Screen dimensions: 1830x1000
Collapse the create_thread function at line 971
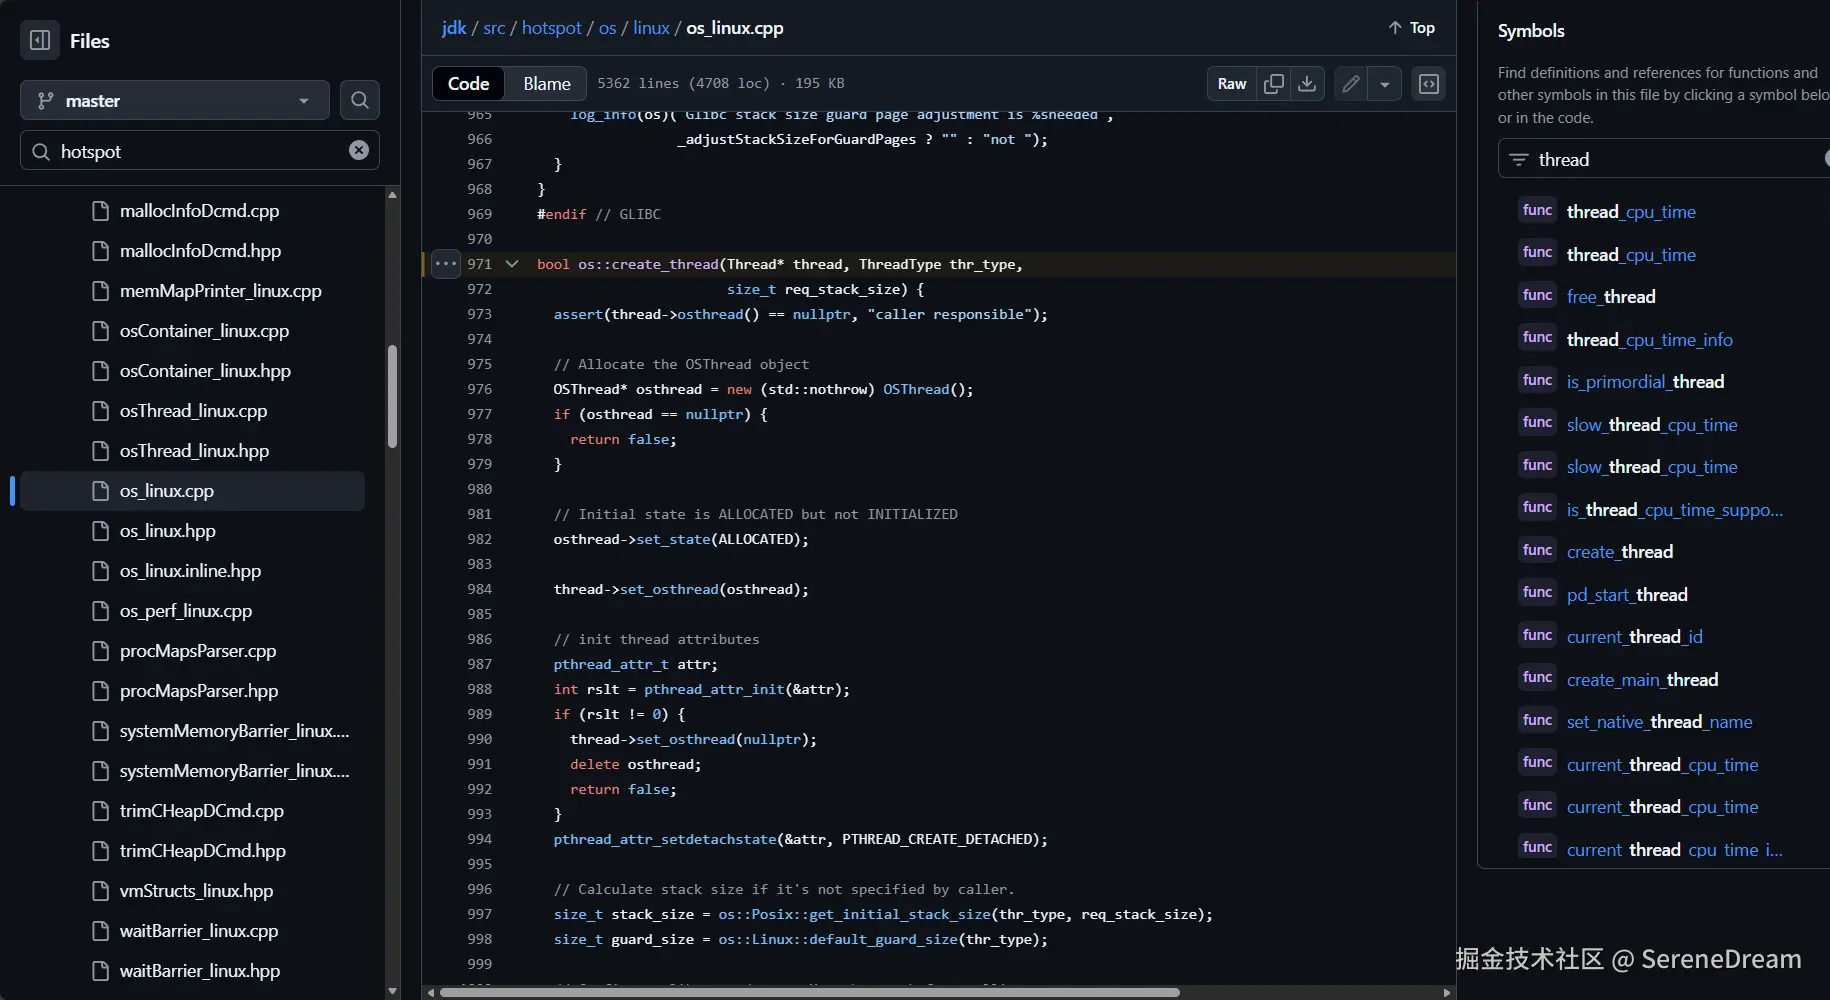(x=512, y=264)
